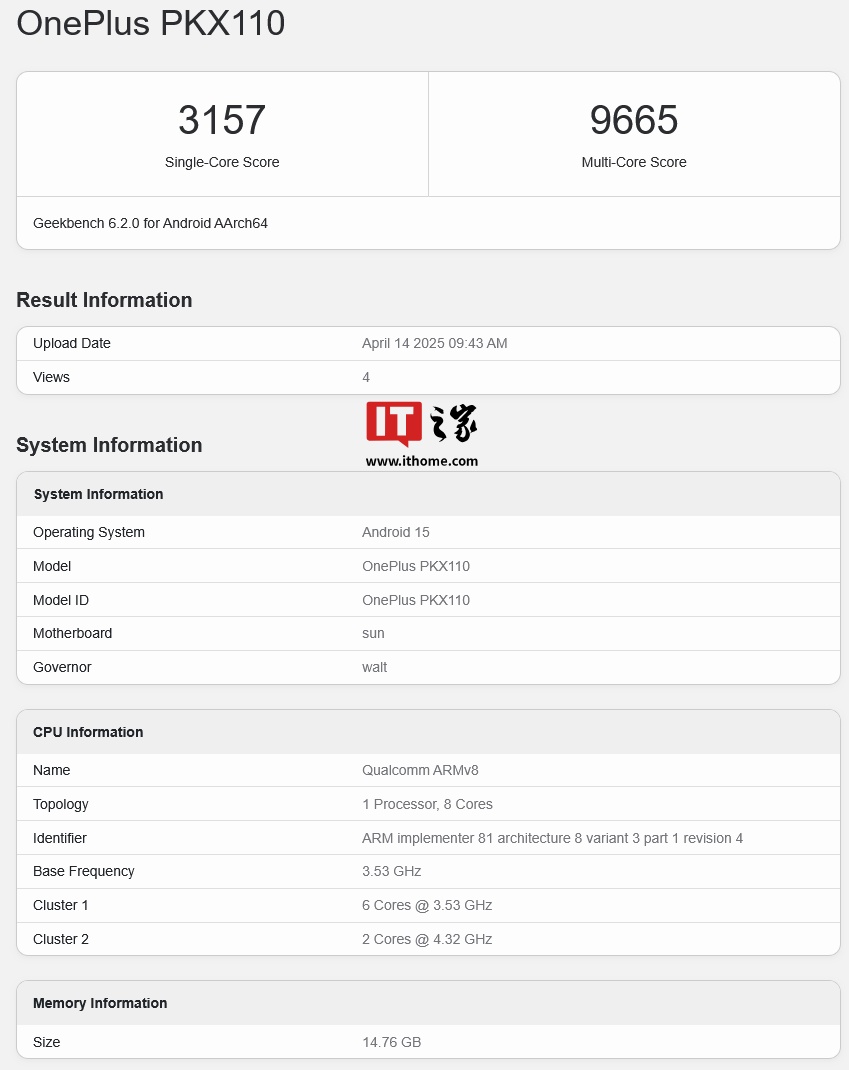Click the ARM implementer identifier value
849x1070 pixels.
click(x=552, y=838)
